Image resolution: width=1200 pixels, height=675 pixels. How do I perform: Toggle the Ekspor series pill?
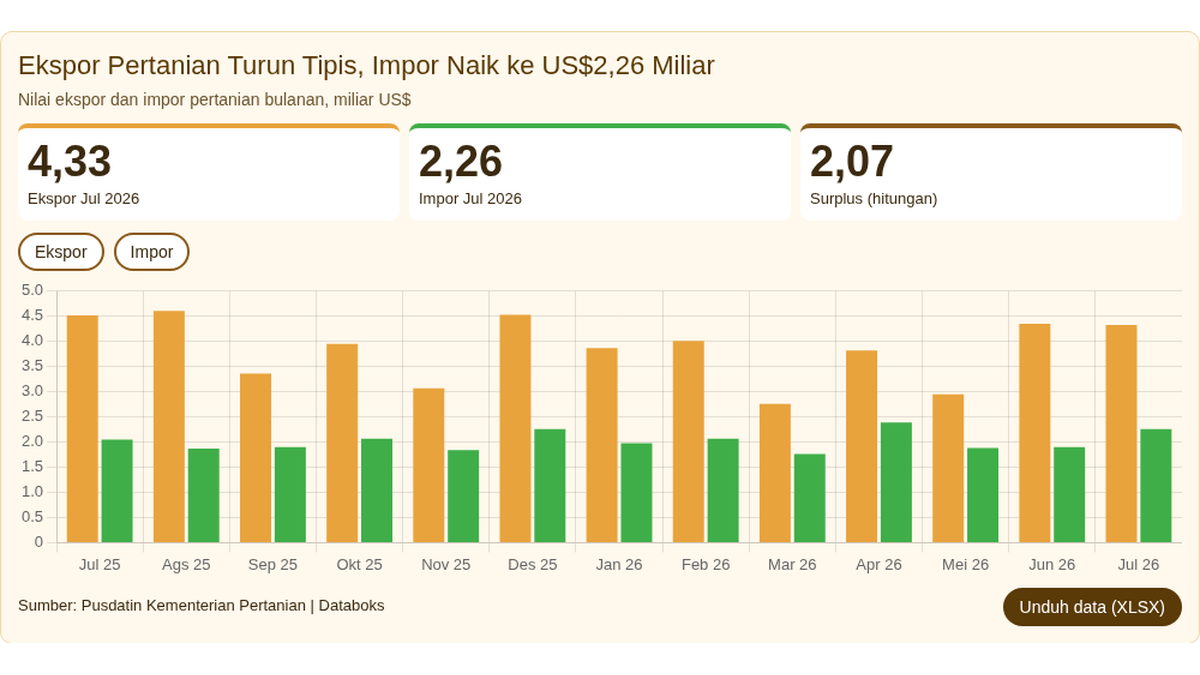(x=61, y=252)
